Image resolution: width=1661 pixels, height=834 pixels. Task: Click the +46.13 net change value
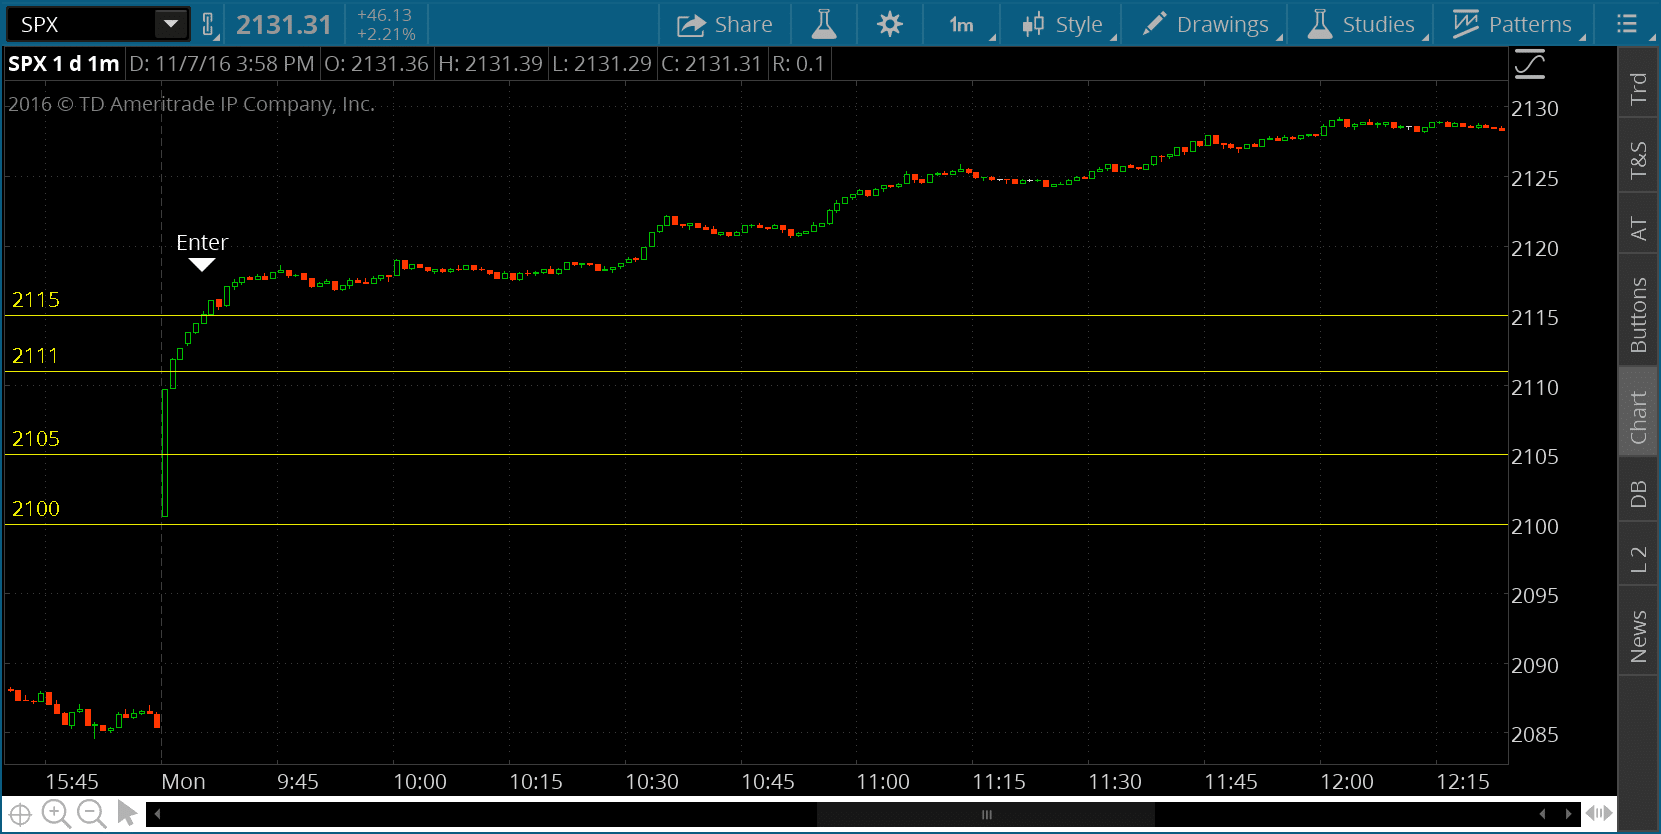(x=385, y=15)
